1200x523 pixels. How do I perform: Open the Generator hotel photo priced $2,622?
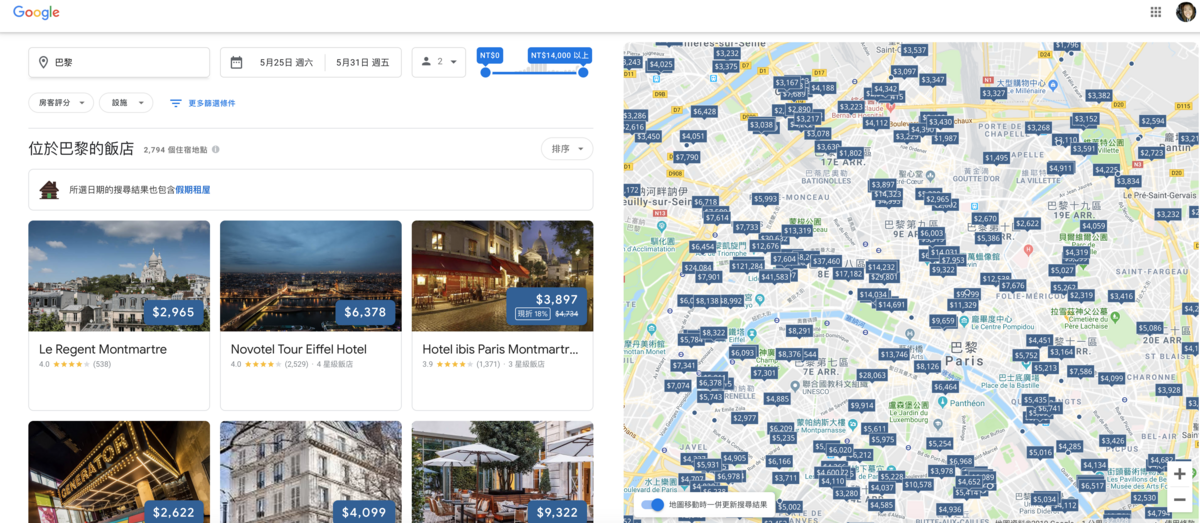(119, 472)
